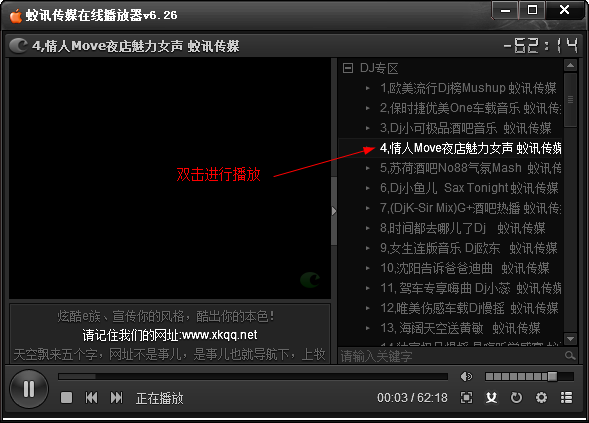
Task: Adjust the volume slider handle
Action: (x=552, y=376)
